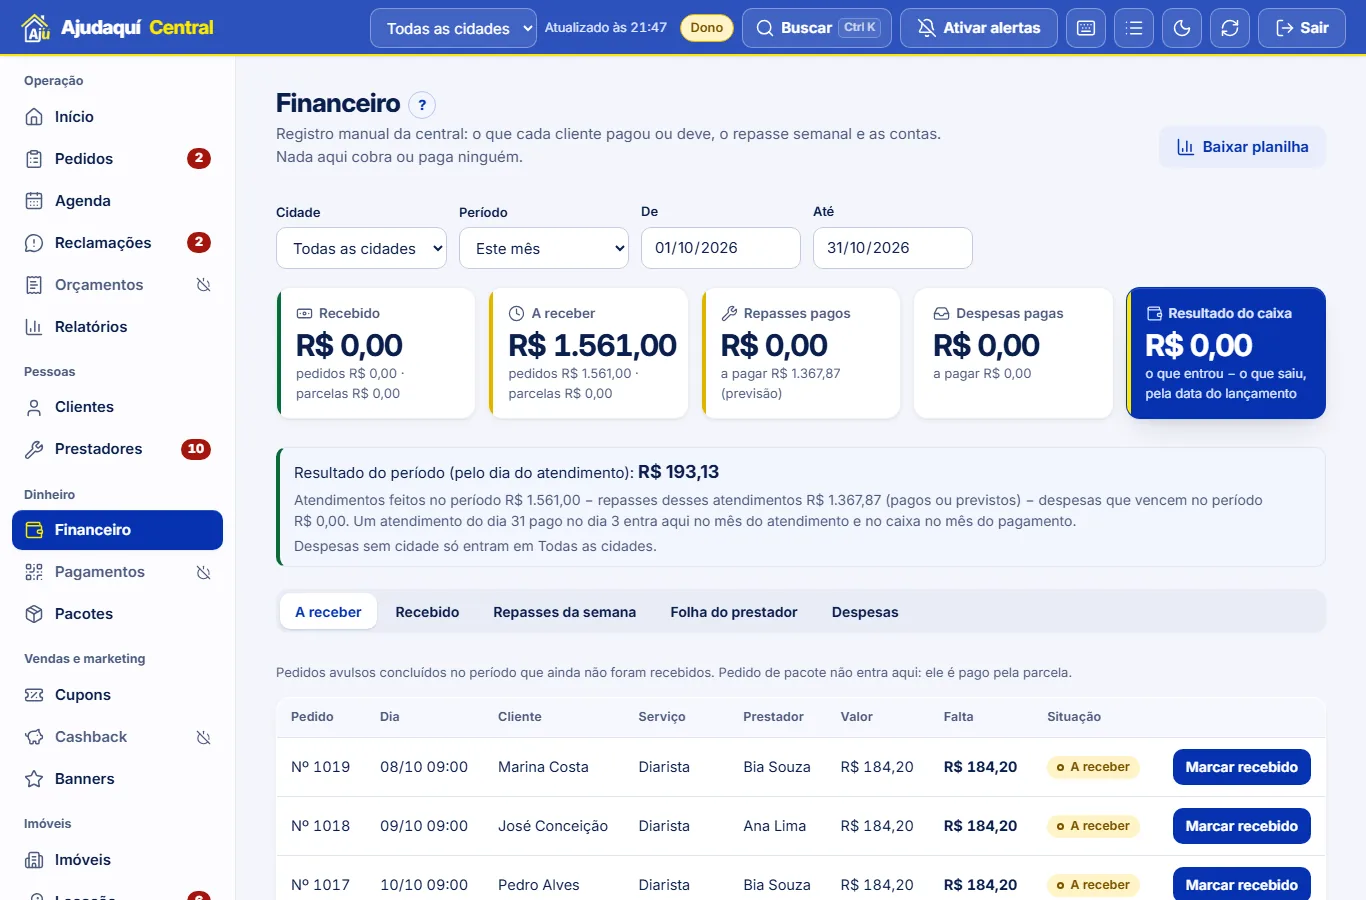The image size is (1366, 900).
Task: Select the Despesas tab
Action: 865,612
